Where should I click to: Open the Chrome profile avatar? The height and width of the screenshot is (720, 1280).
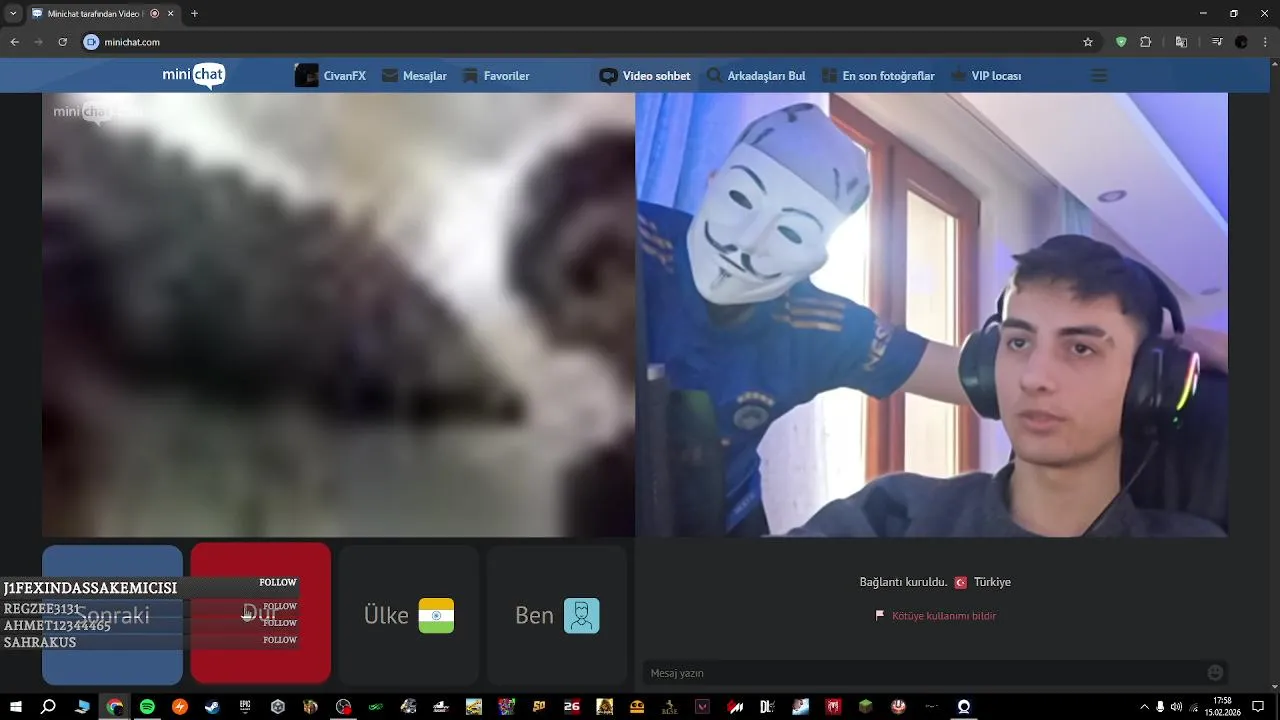(1241, 42)
